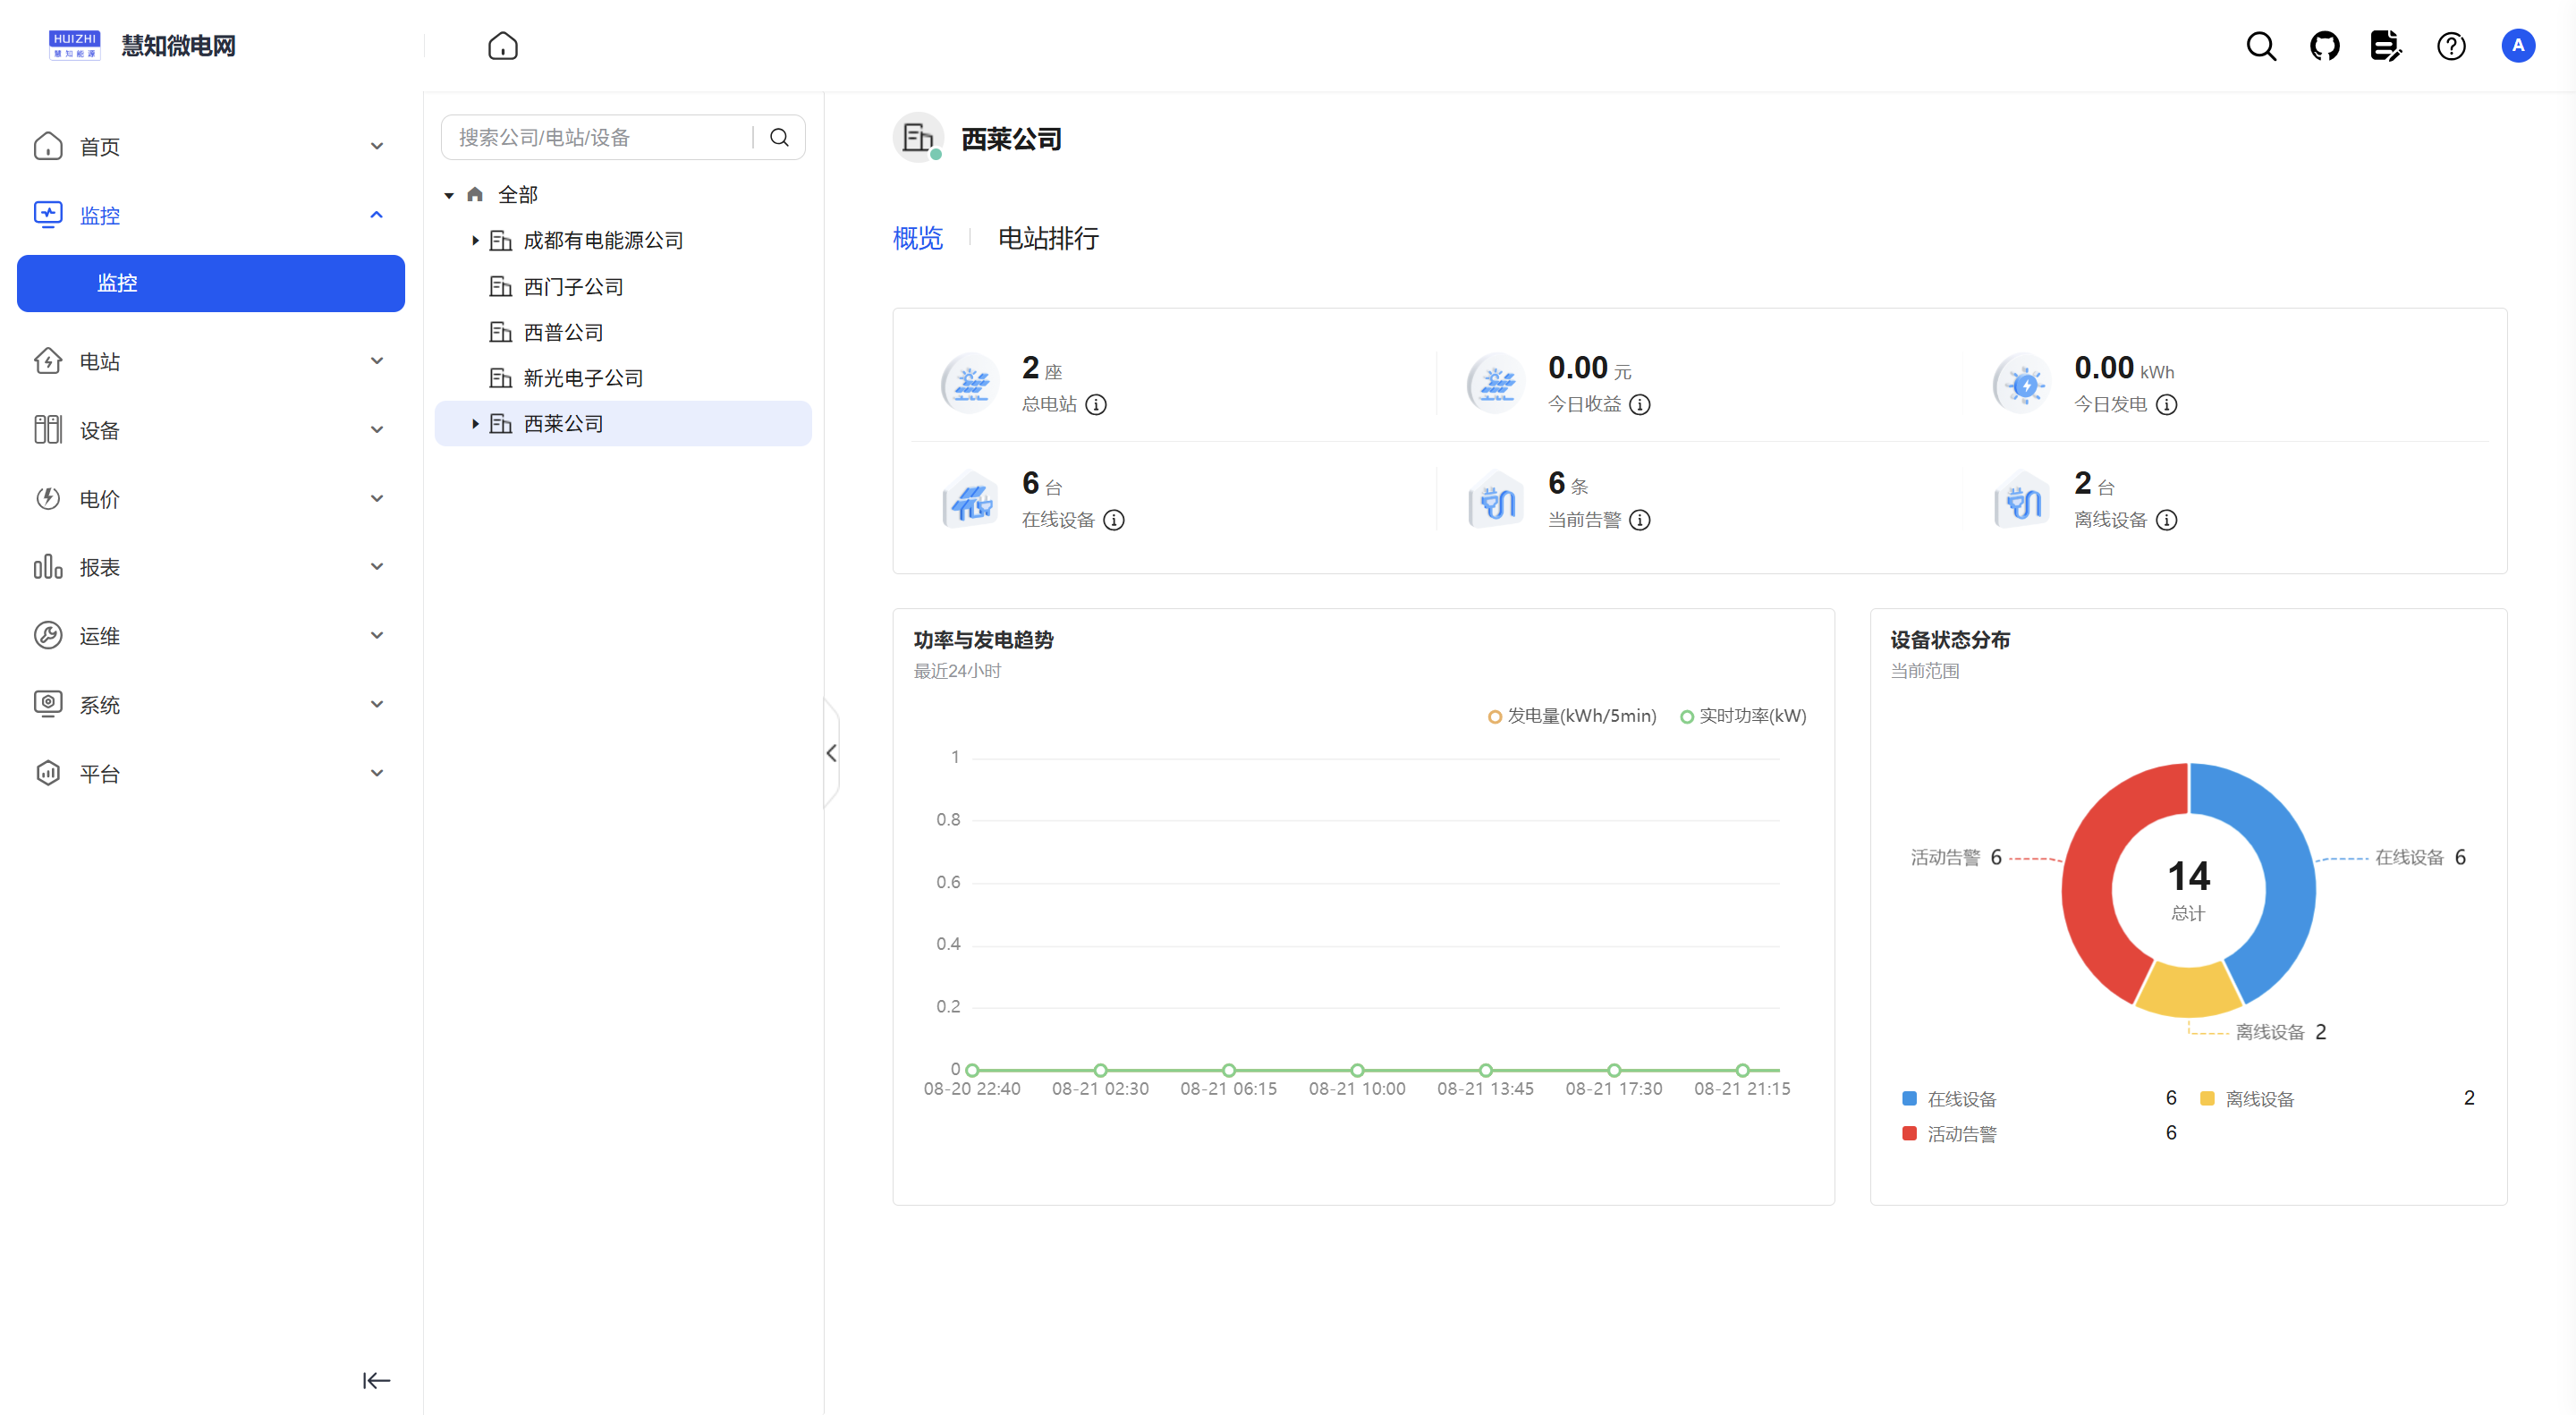Toggle 发电量(kWh/5min) legend series
Screen dimensions: 2576x1415
coord(1572,716)
